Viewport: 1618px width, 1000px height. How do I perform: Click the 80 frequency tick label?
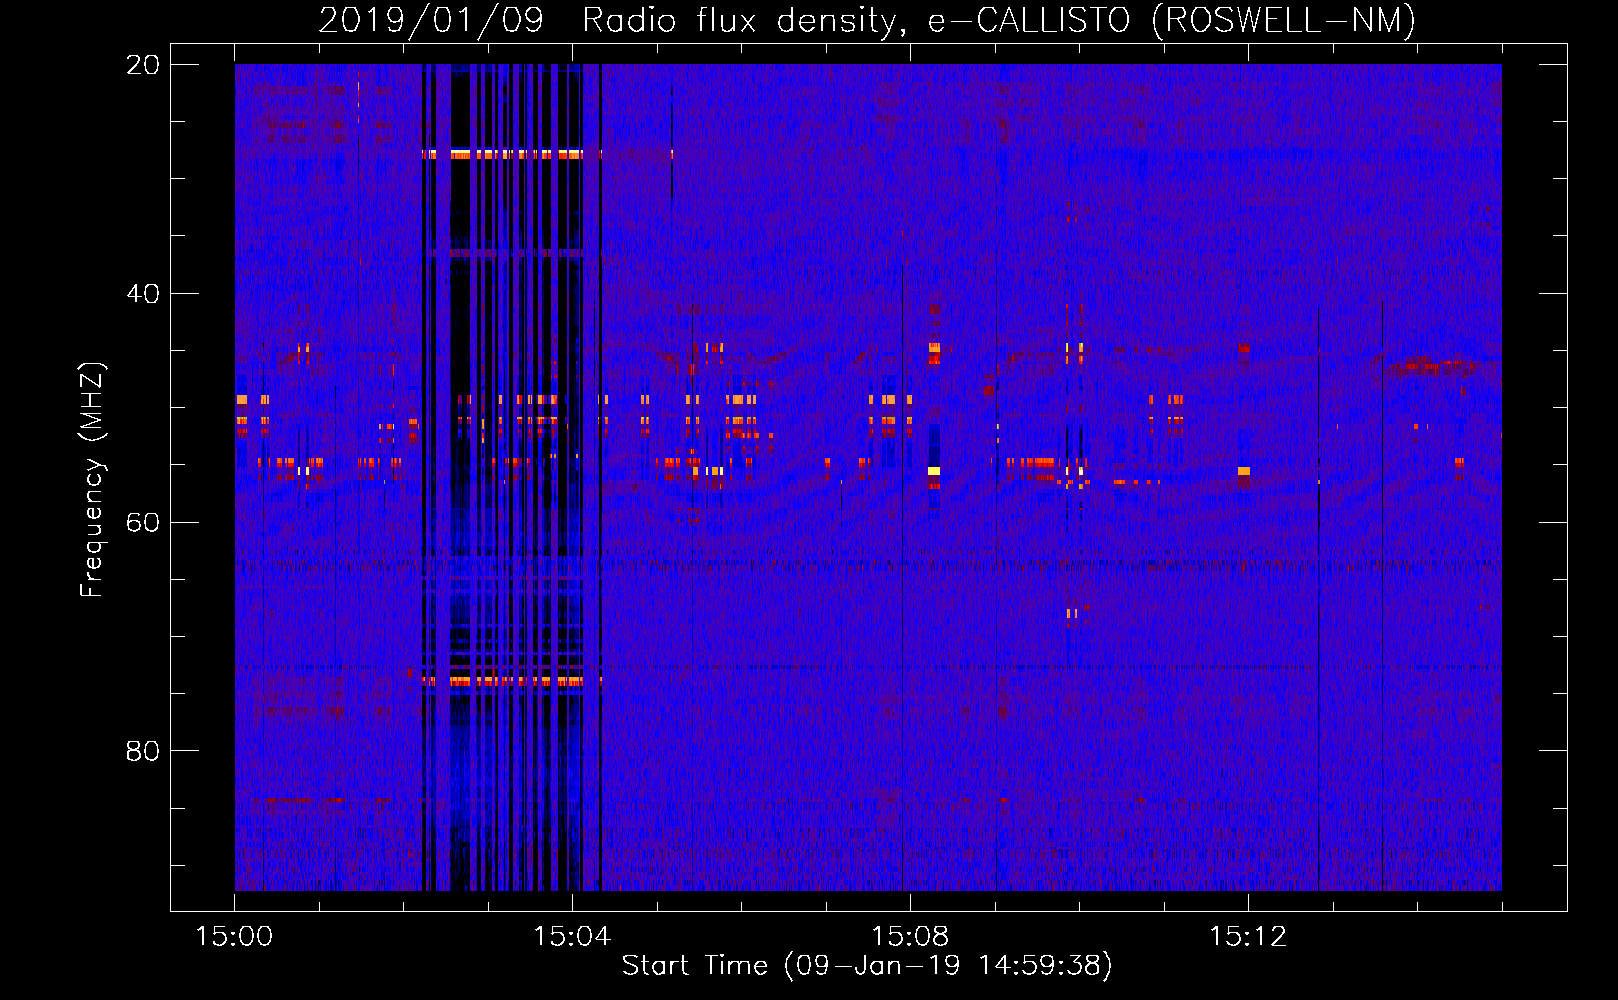tap(143, 751)
